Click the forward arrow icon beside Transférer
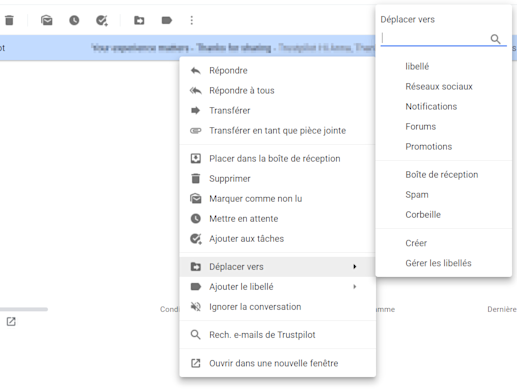 point(196,110)
